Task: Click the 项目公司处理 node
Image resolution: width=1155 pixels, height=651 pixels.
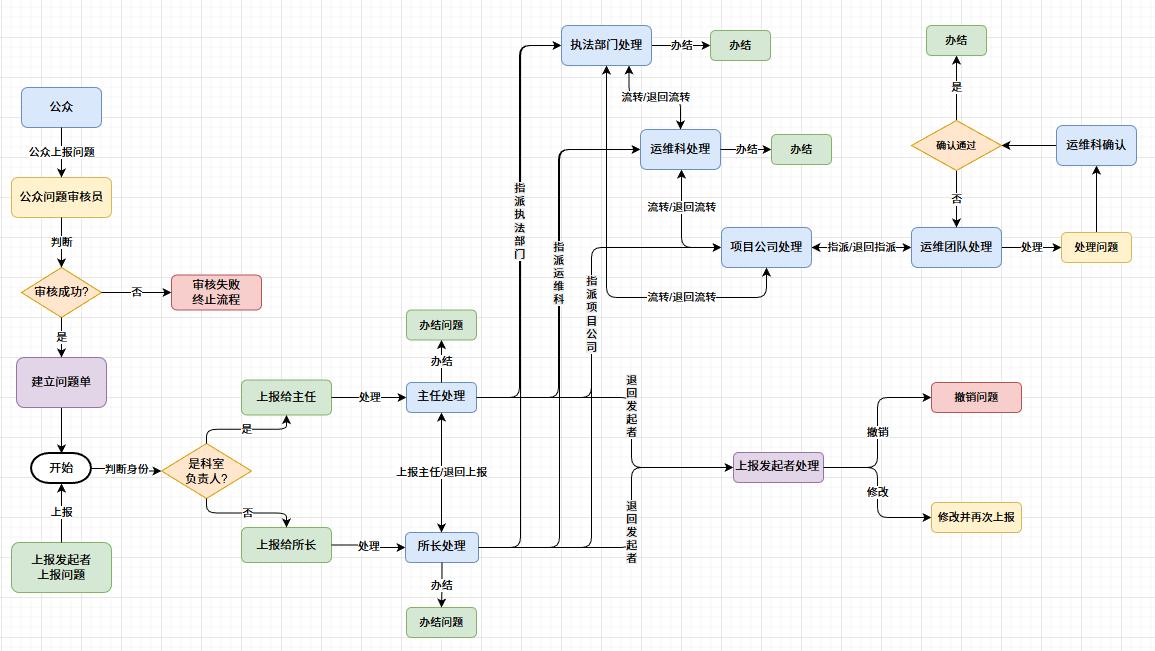Action: point(766,247)
